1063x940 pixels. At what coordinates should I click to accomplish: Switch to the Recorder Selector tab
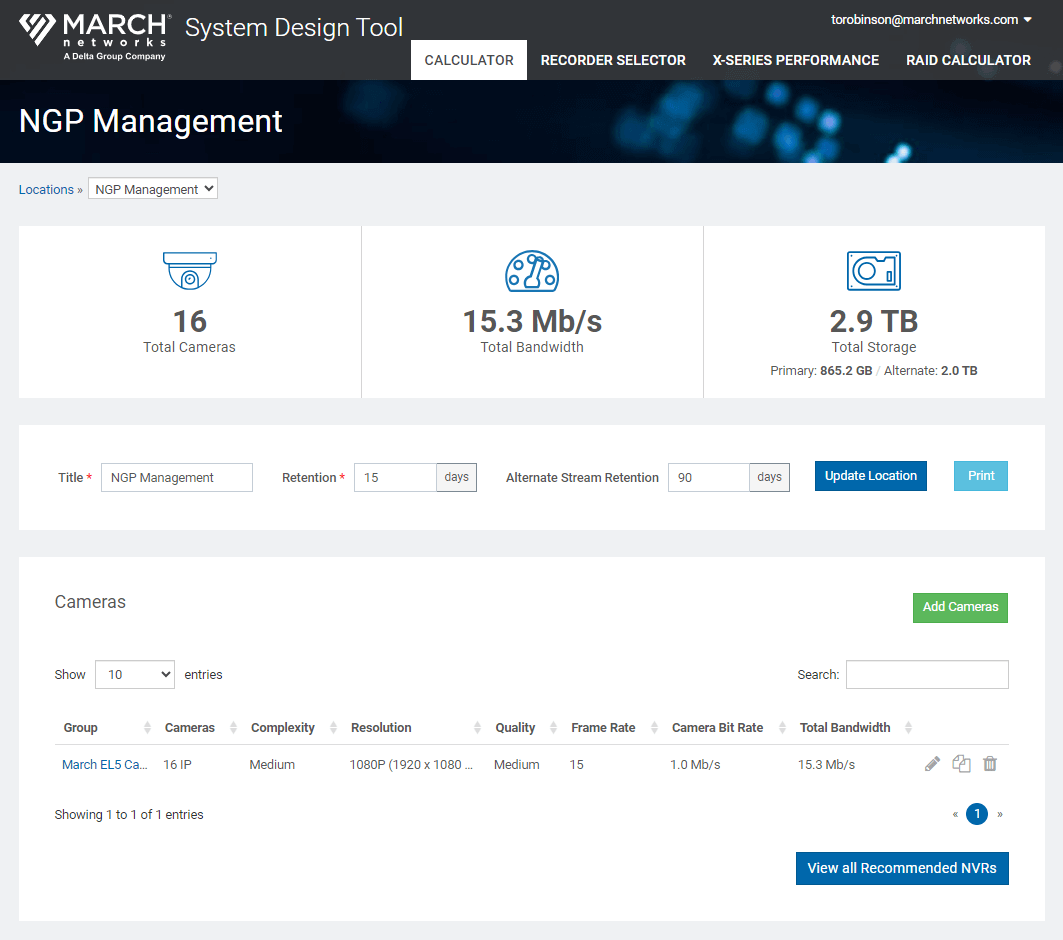click(x=613, y=60)
